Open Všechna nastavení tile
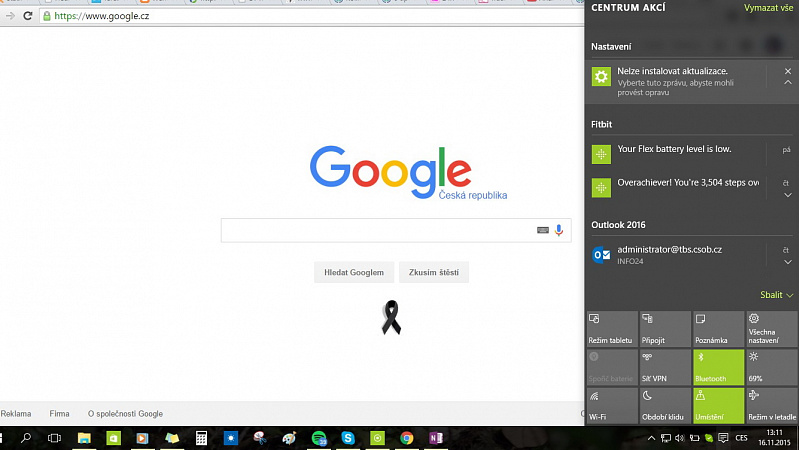Screen dimensions: 799x450 (772, 329)
